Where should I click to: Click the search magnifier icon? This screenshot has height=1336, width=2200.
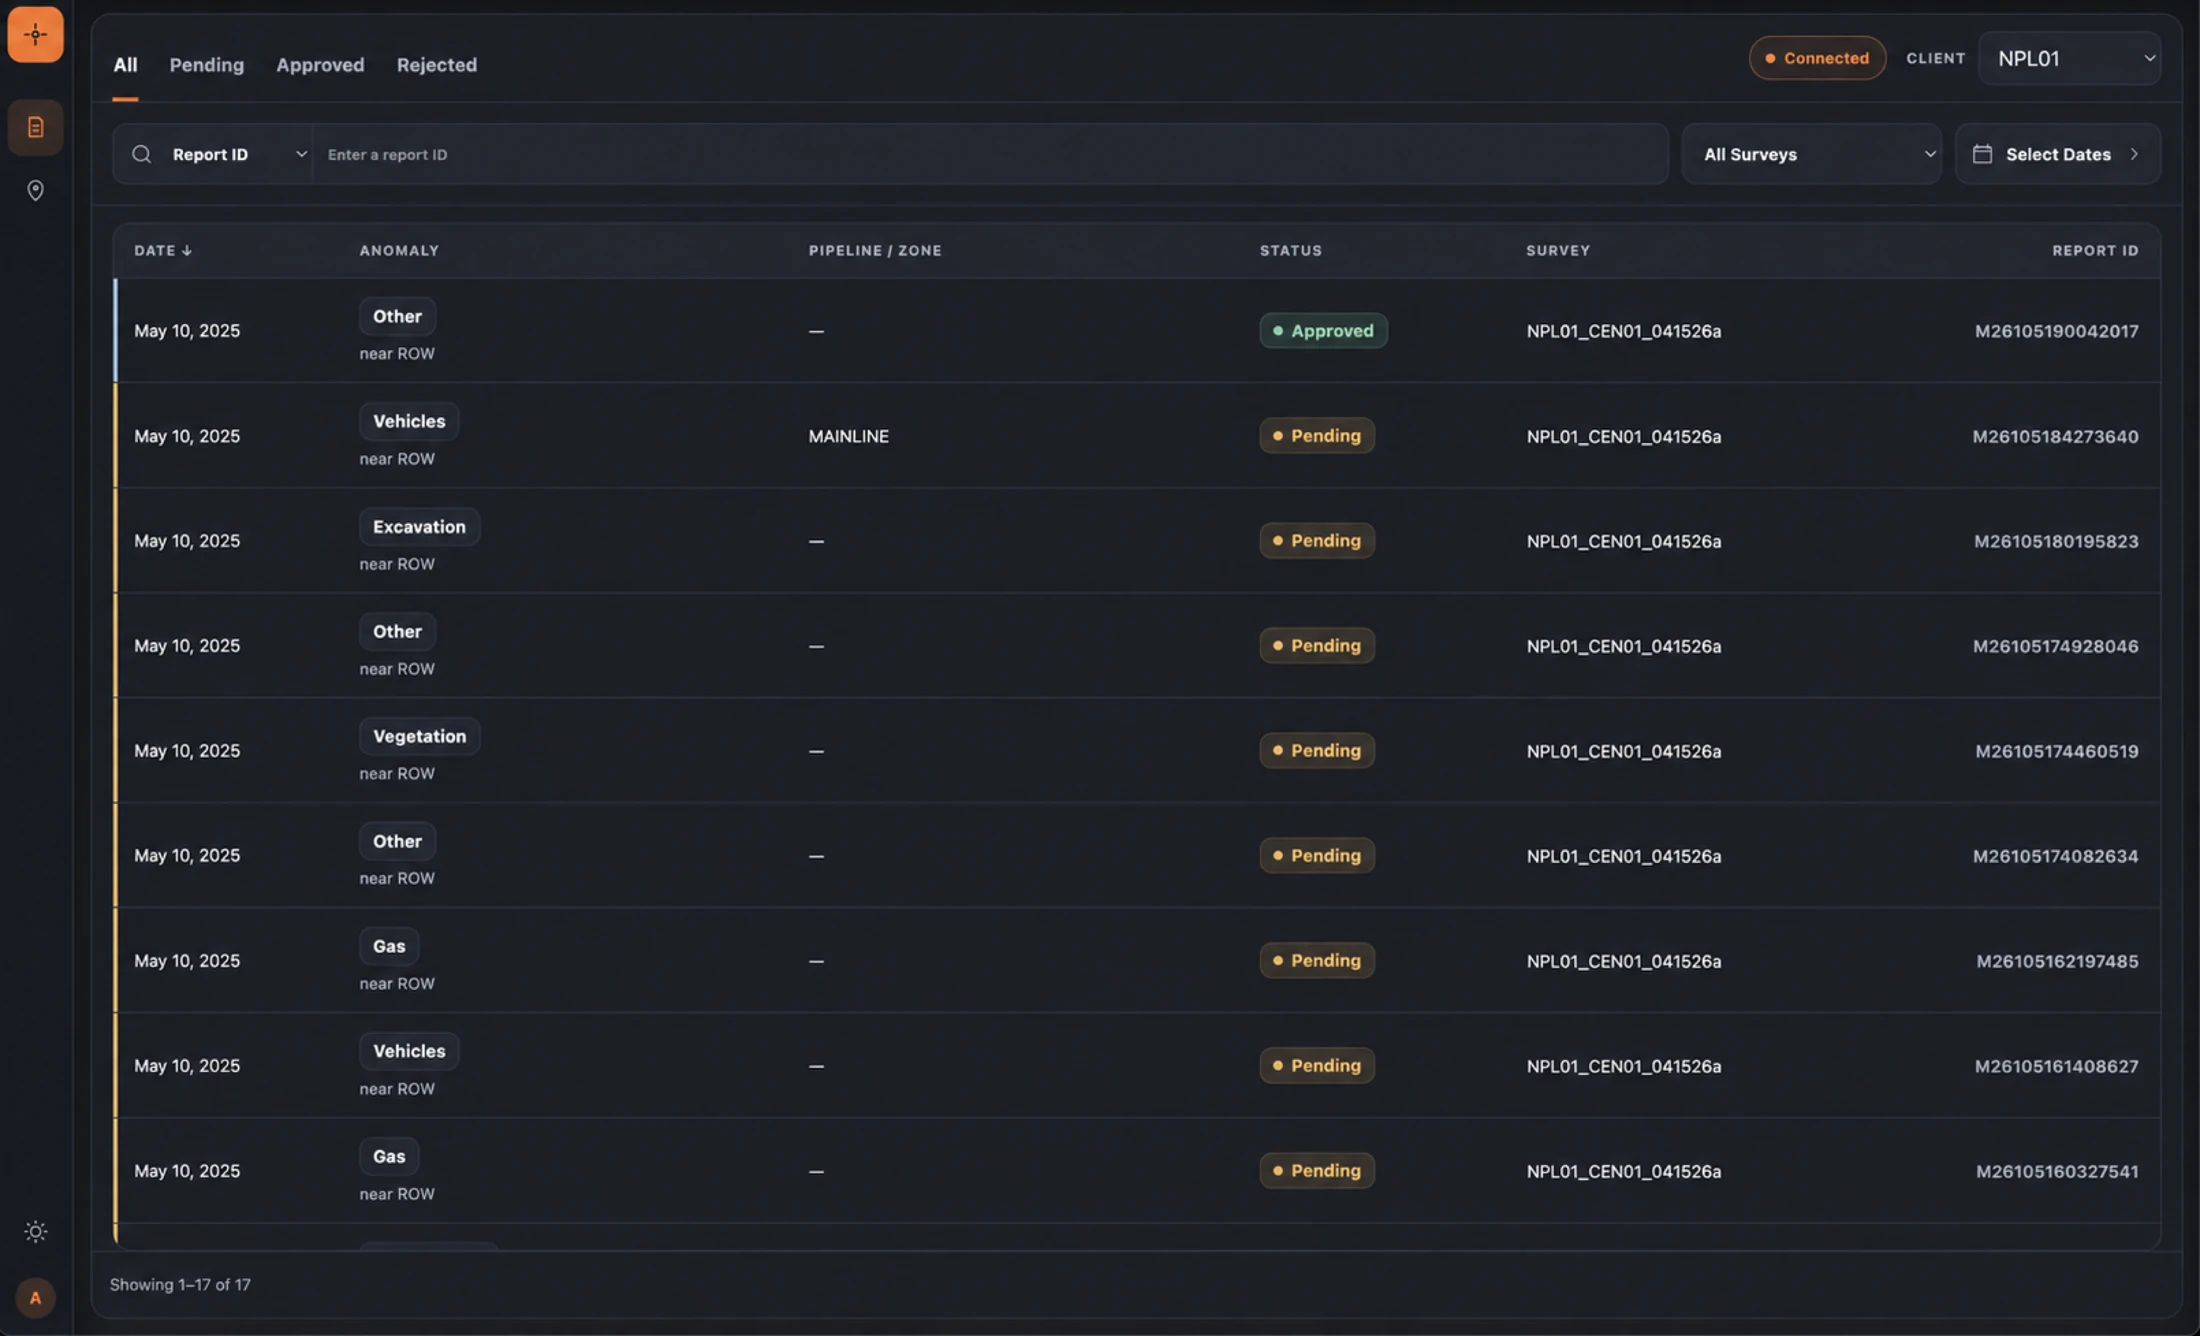141,154
